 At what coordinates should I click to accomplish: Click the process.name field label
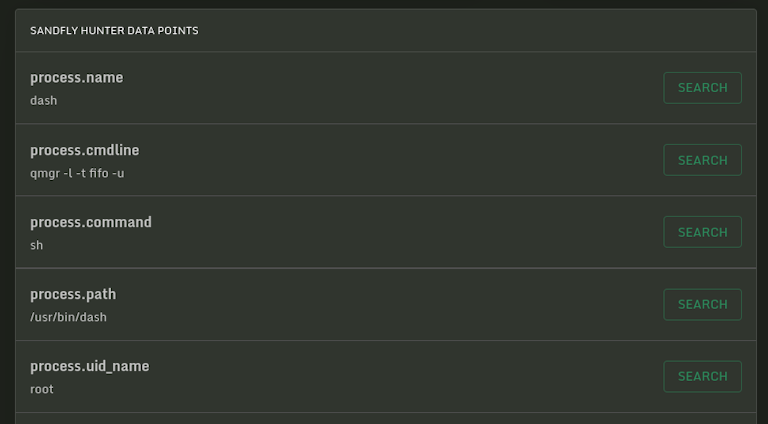77,78
